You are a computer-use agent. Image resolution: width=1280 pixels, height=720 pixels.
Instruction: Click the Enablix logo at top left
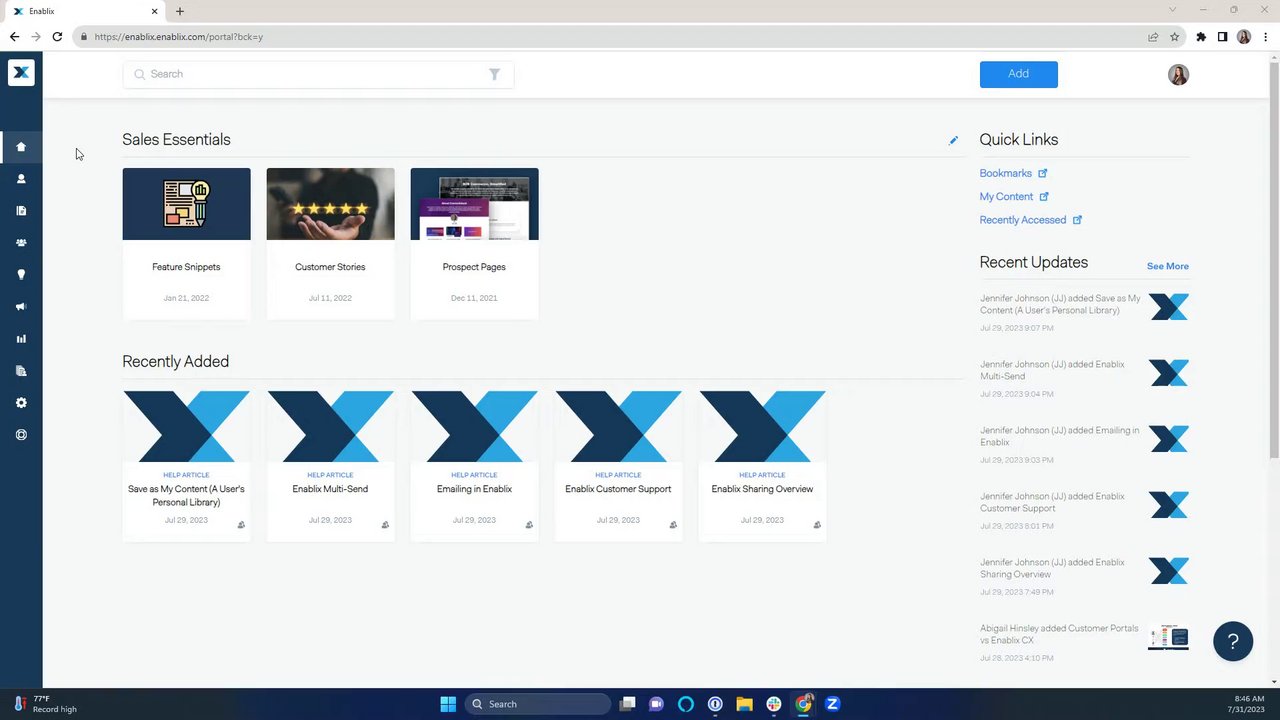pyautogui.click(x=21, y=73)
